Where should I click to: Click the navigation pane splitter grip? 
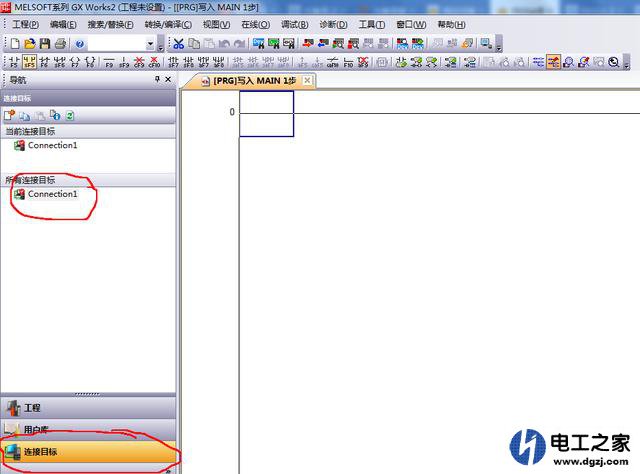point(87,394)
